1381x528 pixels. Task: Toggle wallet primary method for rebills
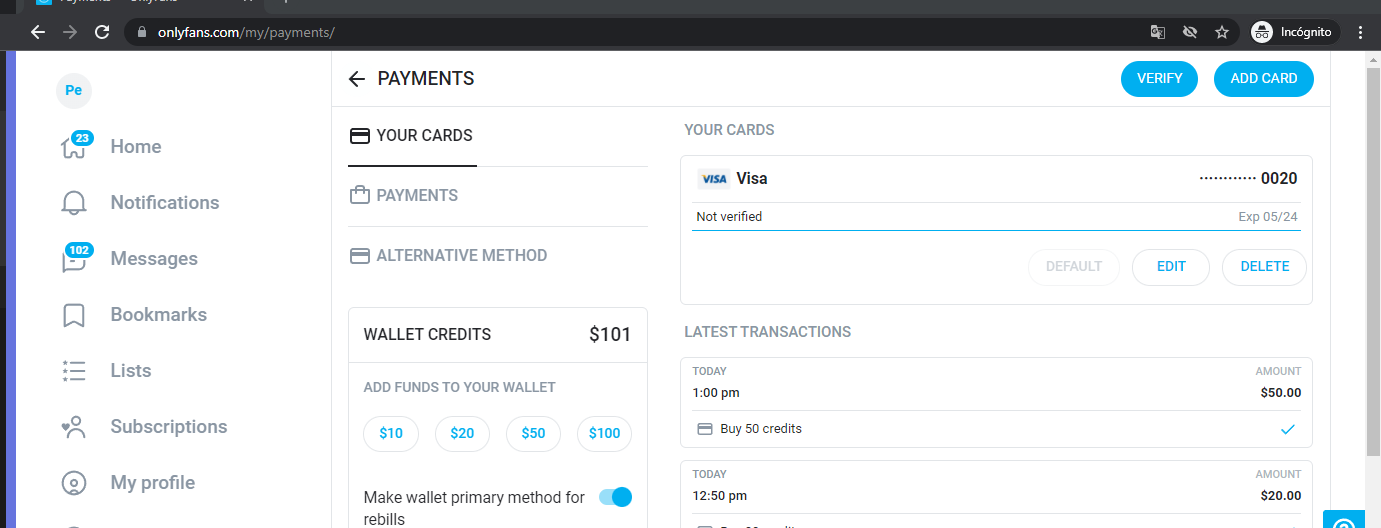tap(615, 497)
